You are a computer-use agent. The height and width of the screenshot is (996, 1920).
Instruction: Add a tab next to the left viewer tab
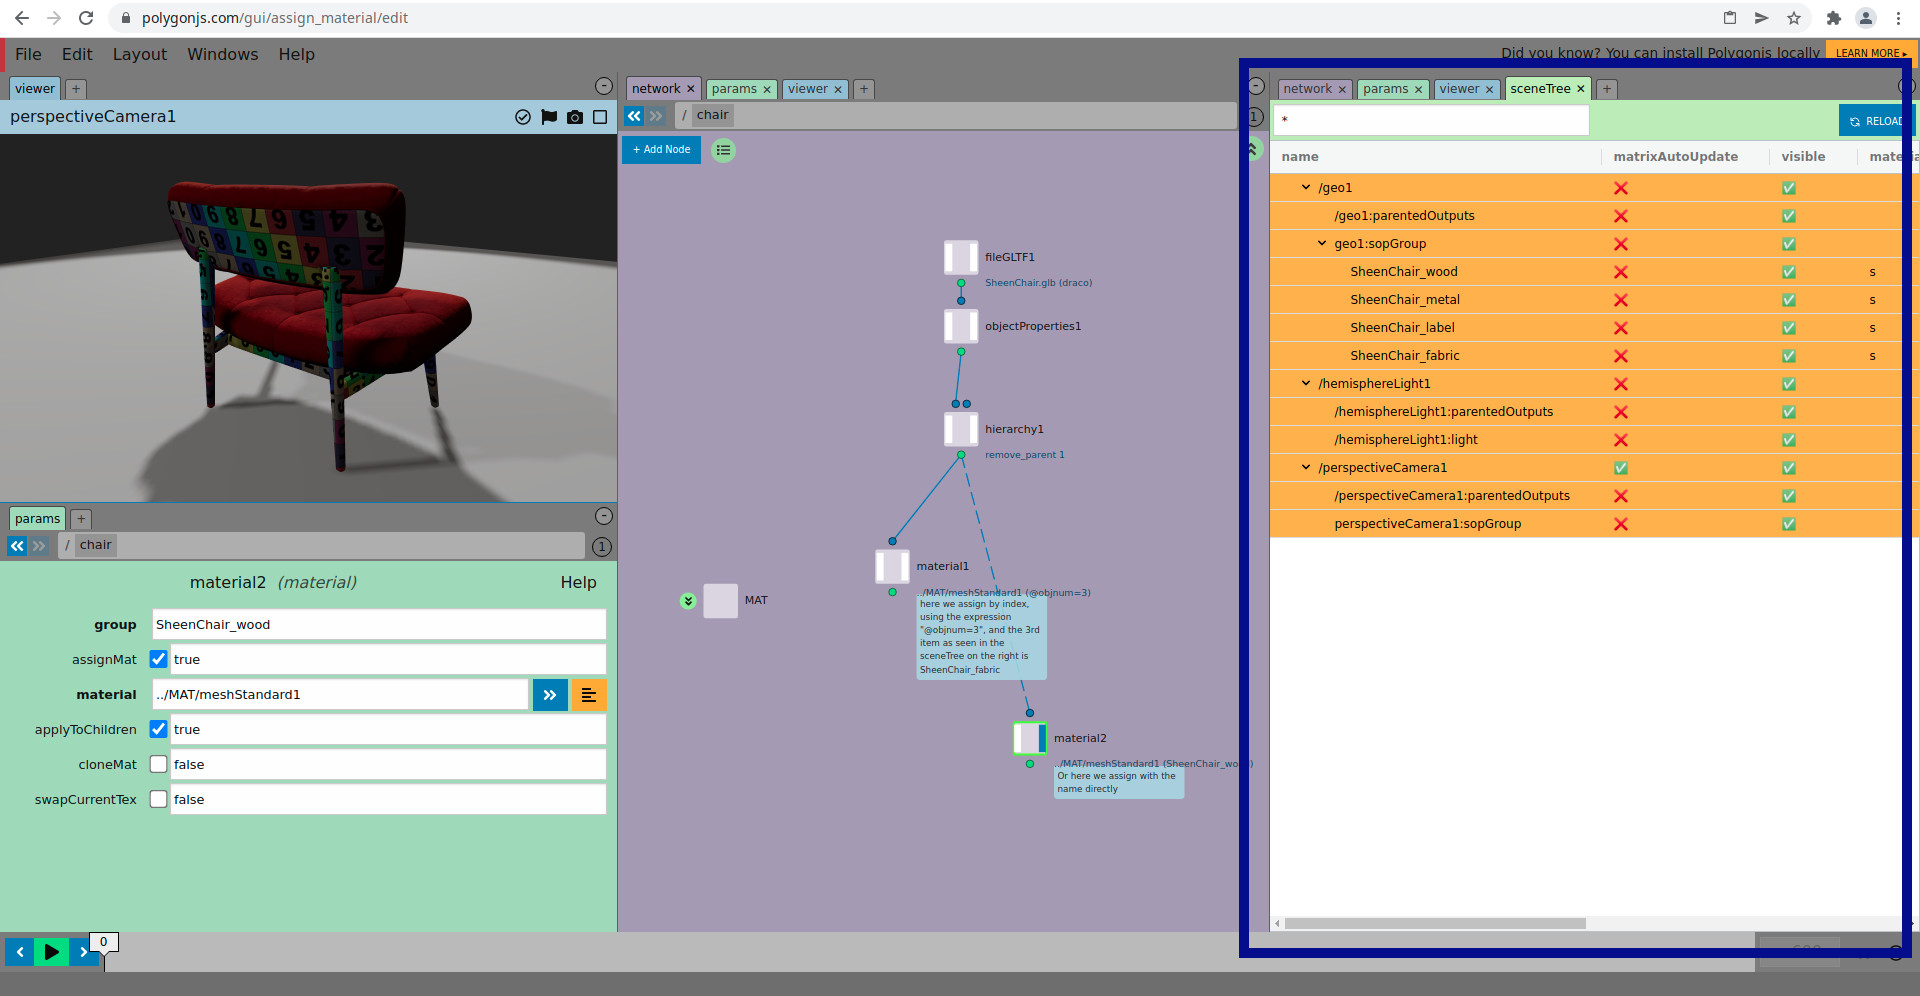76,89
